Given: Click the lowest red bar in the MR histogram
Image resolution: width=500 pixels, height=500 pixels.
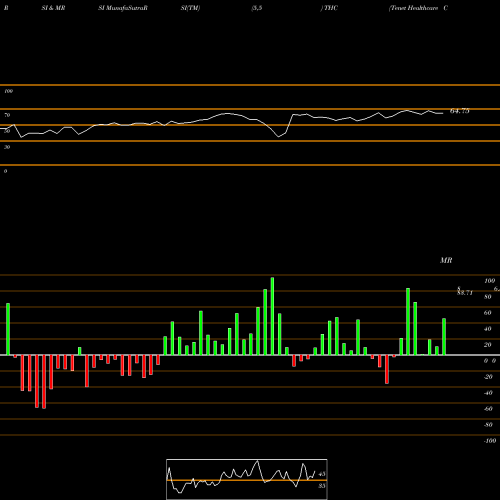Looking at the screenshot, I should point(44,382).
